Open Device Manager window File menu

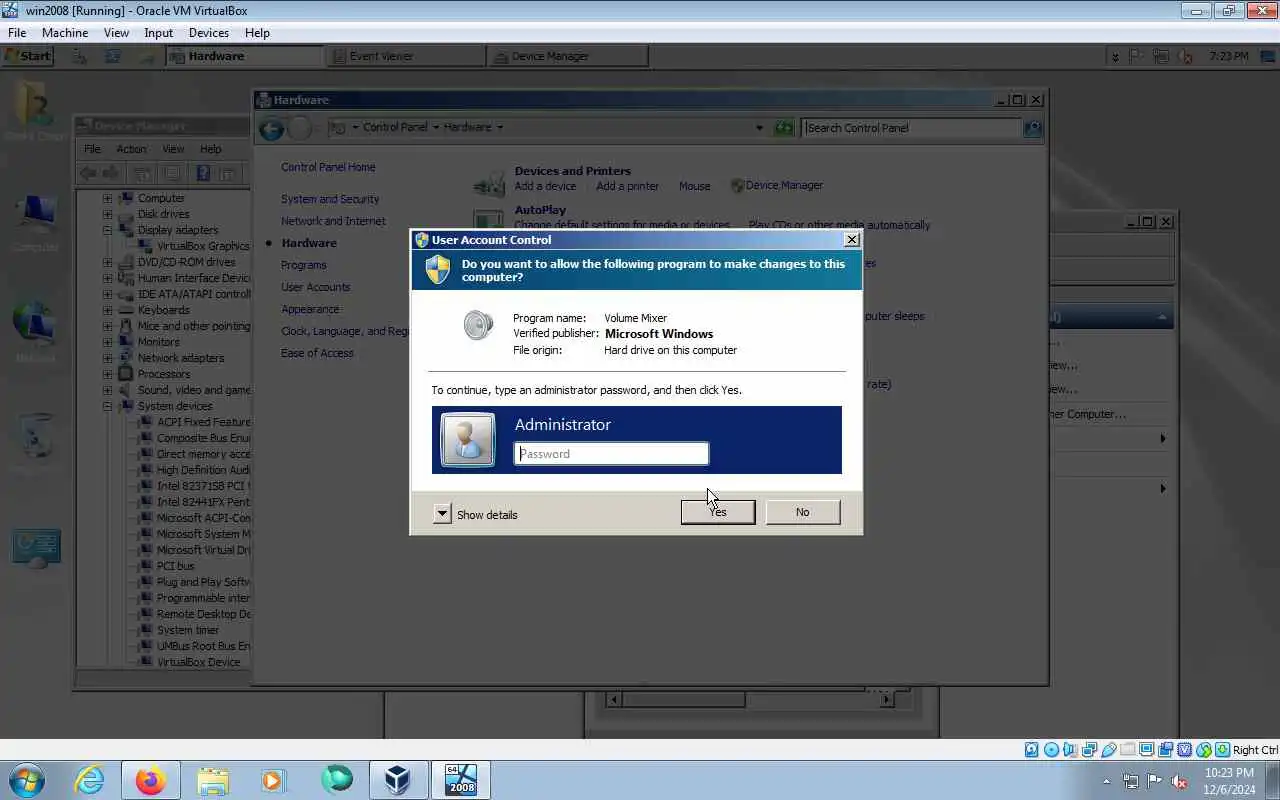[92, 149]
